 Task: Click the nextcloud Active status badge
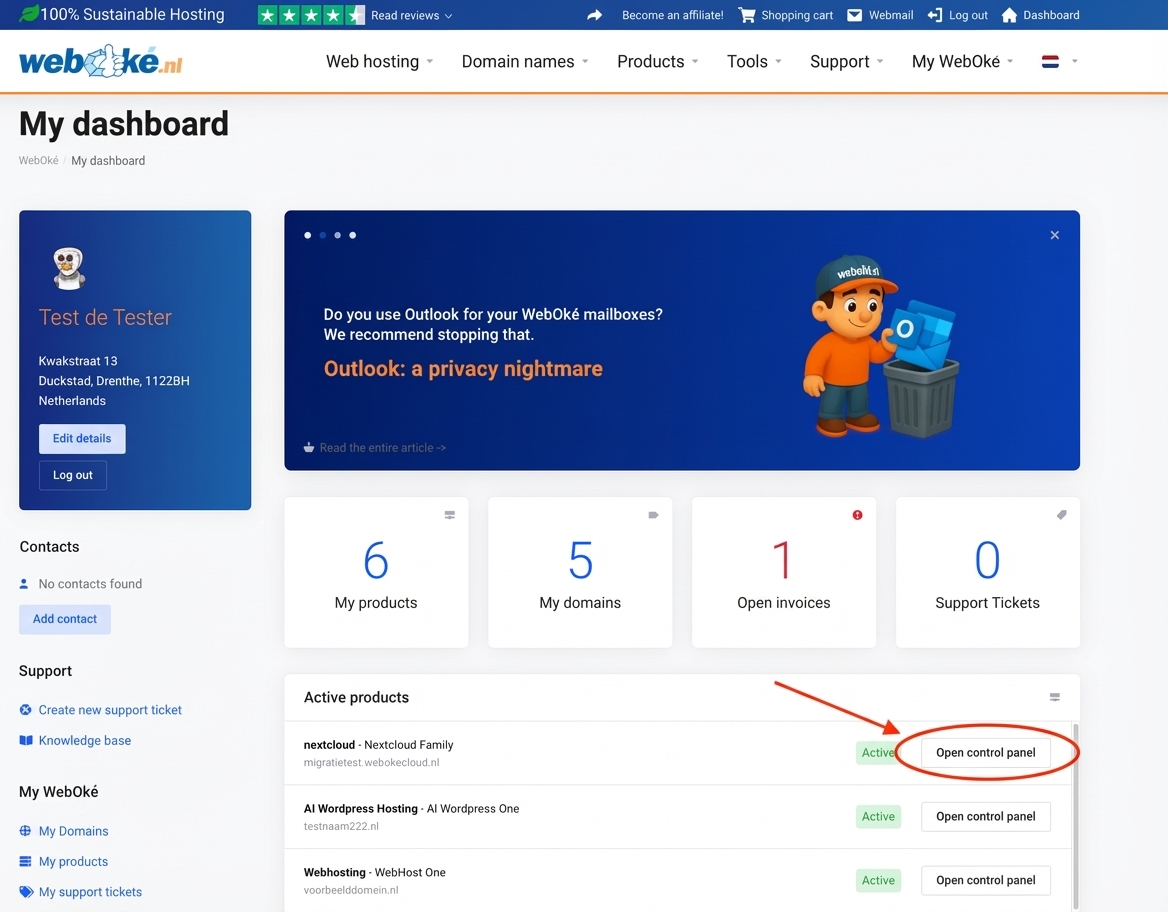(878, 753)
